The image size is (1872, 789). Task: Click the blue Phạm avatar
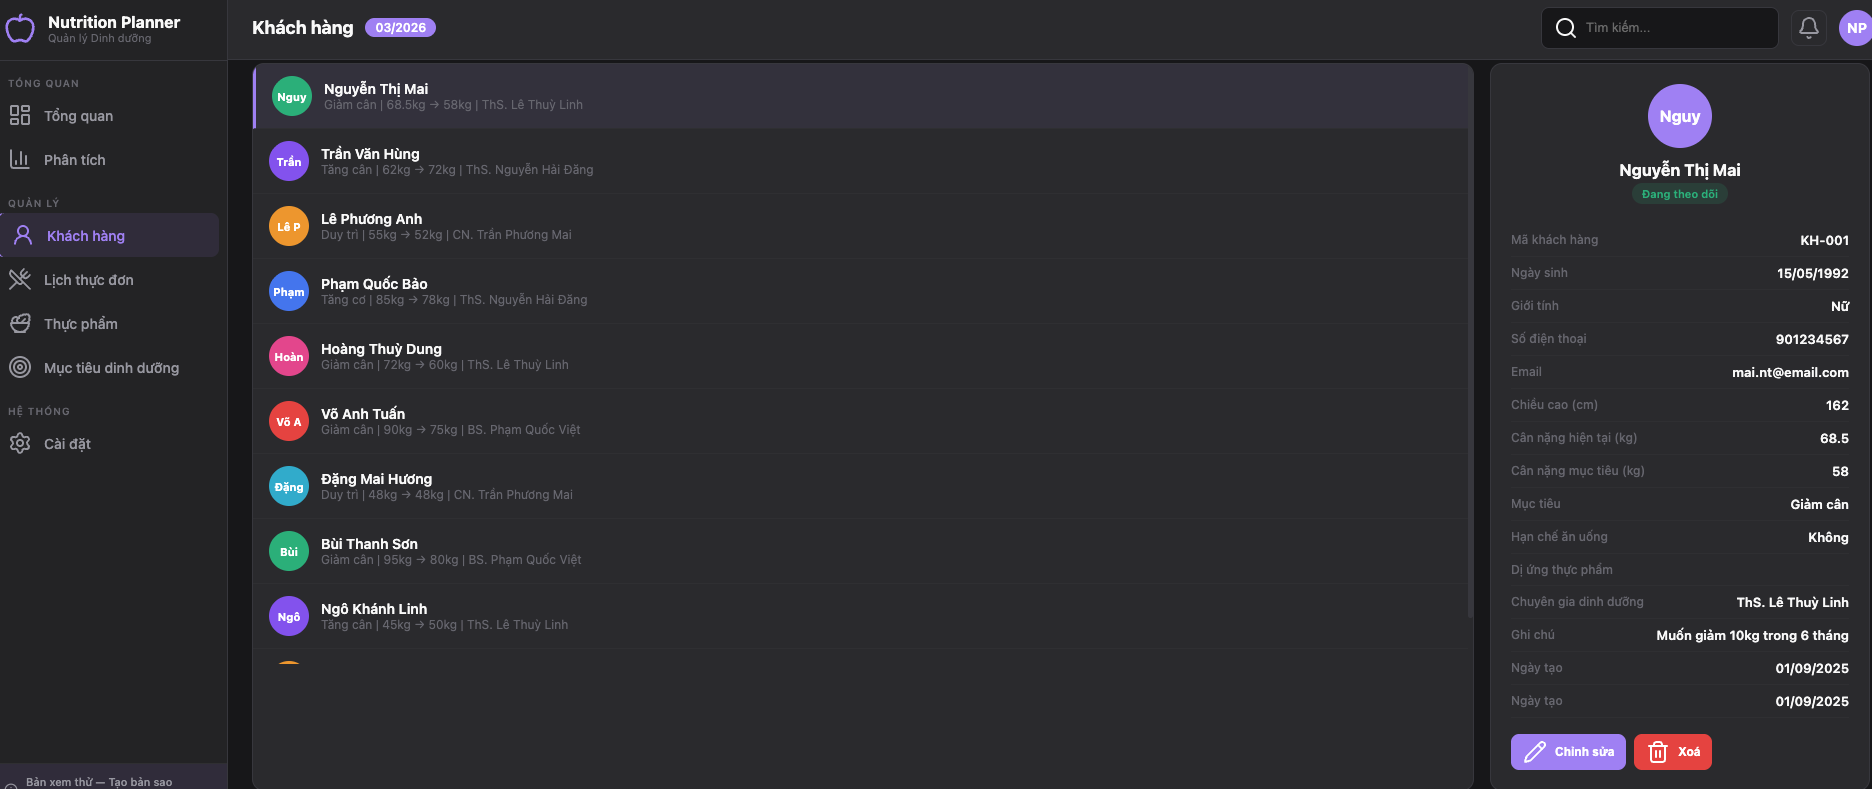coord(289,291)
